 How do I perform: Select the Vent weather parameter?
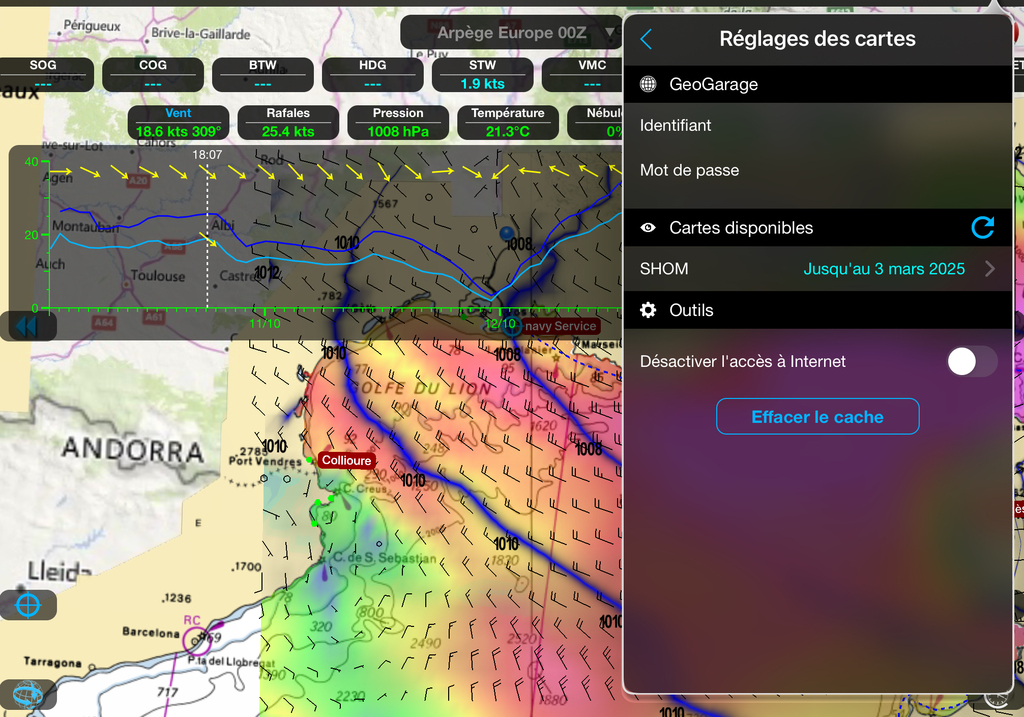pyautogui.click(x=178, y=123)
